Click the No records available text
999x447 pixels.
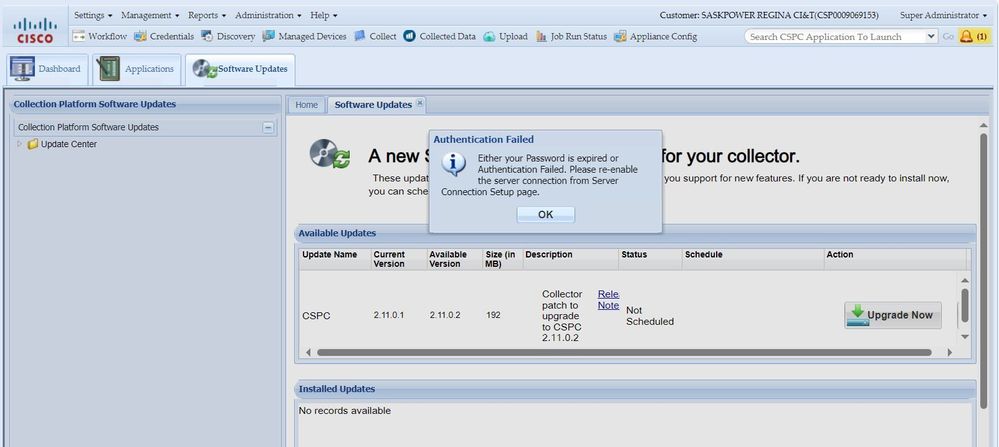tap(345, 411)
